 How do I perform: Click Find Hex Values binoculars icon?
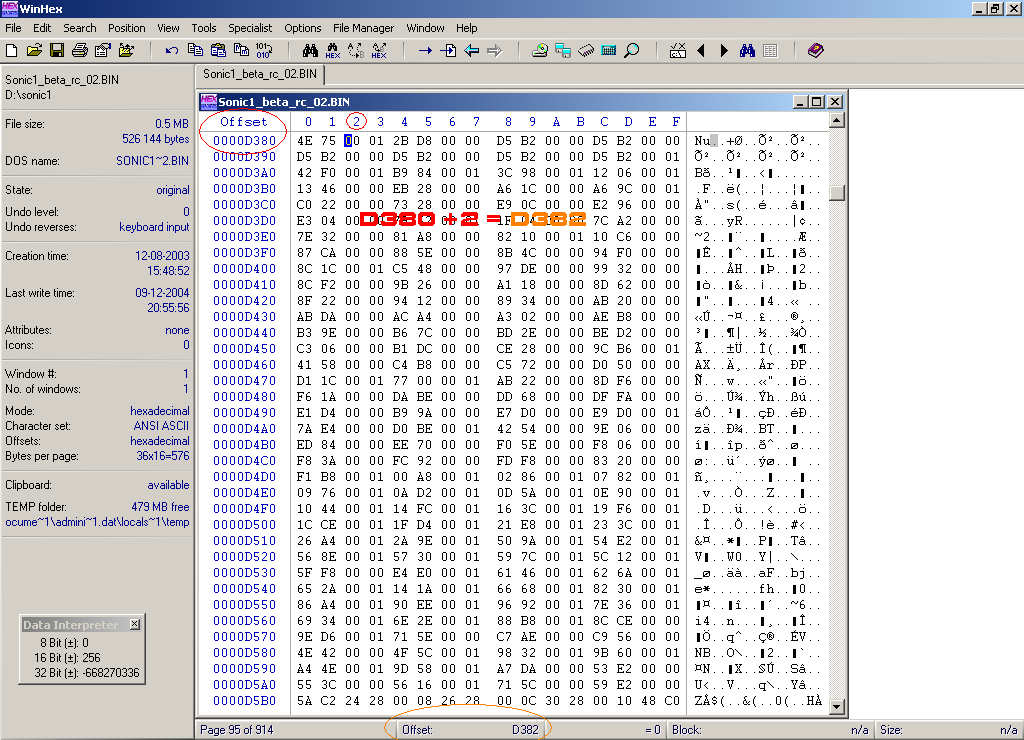pyautogui.click(x=333, y=50)
